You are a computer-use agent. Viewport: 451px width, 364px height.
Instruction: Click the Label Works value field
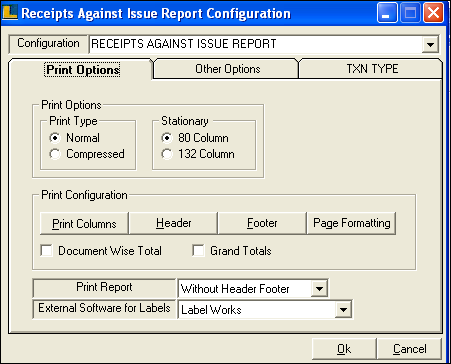[x=257, y=310]
